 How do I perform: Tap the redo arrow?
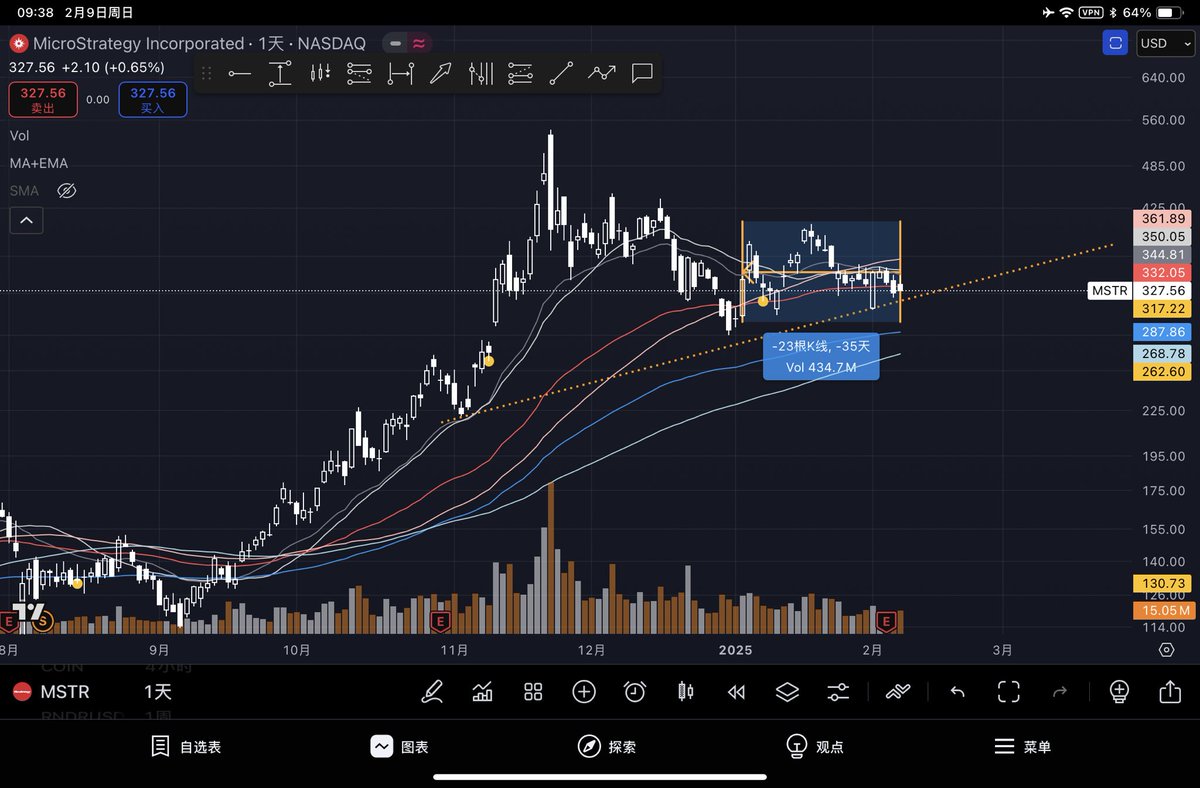coord(1060,692)
